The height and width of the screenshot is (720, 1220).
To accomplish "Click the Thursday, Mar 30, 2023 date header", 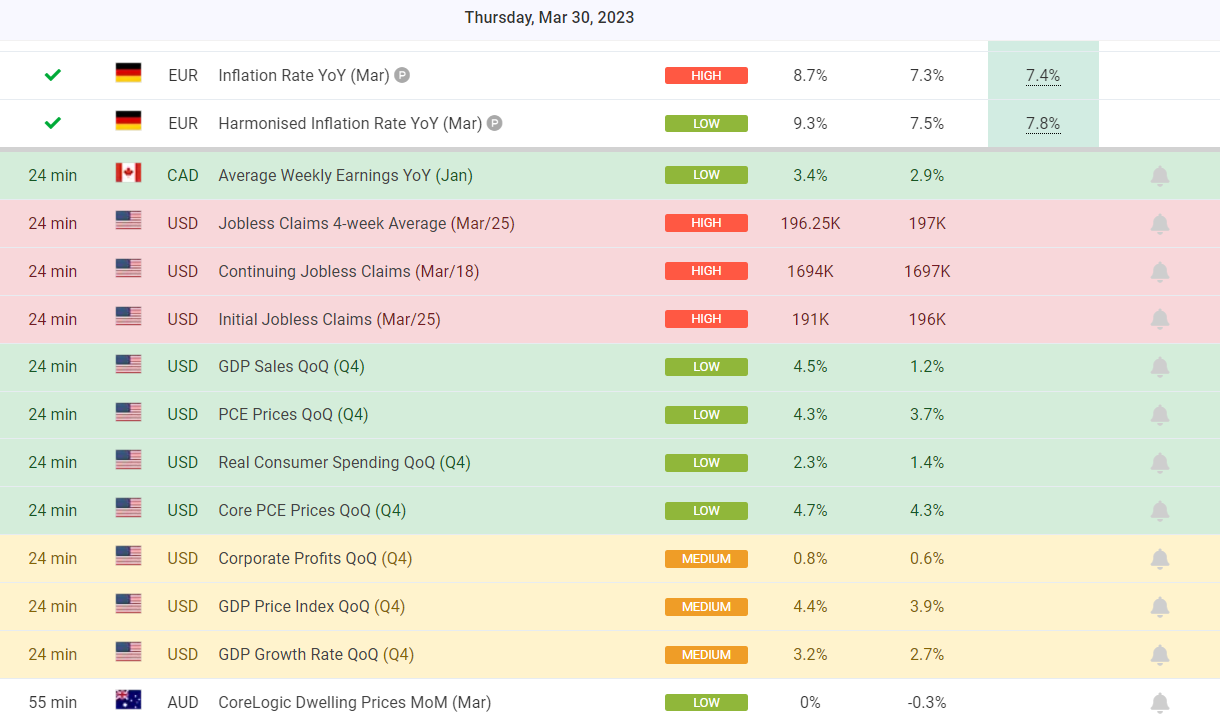I will coord(549,18).
